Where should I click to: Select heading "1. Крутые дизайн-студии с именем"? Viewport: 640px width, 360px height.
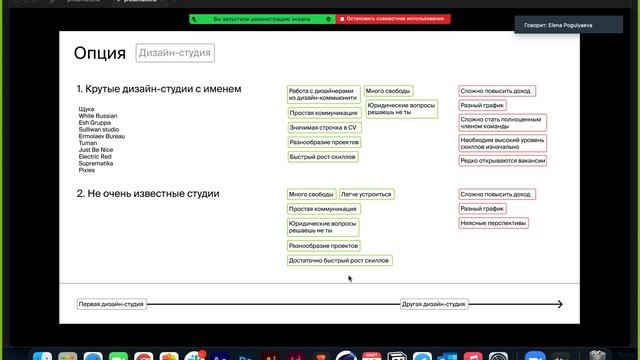159,89
